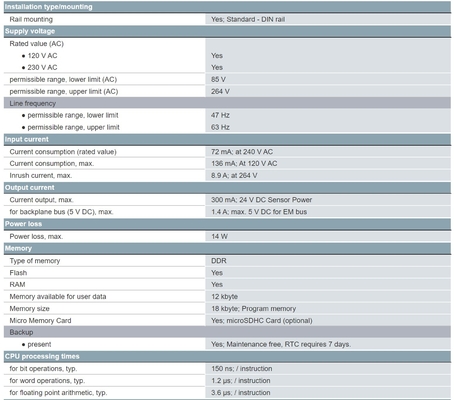454x400 pixels.
Task: Click the '47 Hz' value
Action: tap(220, 115)
